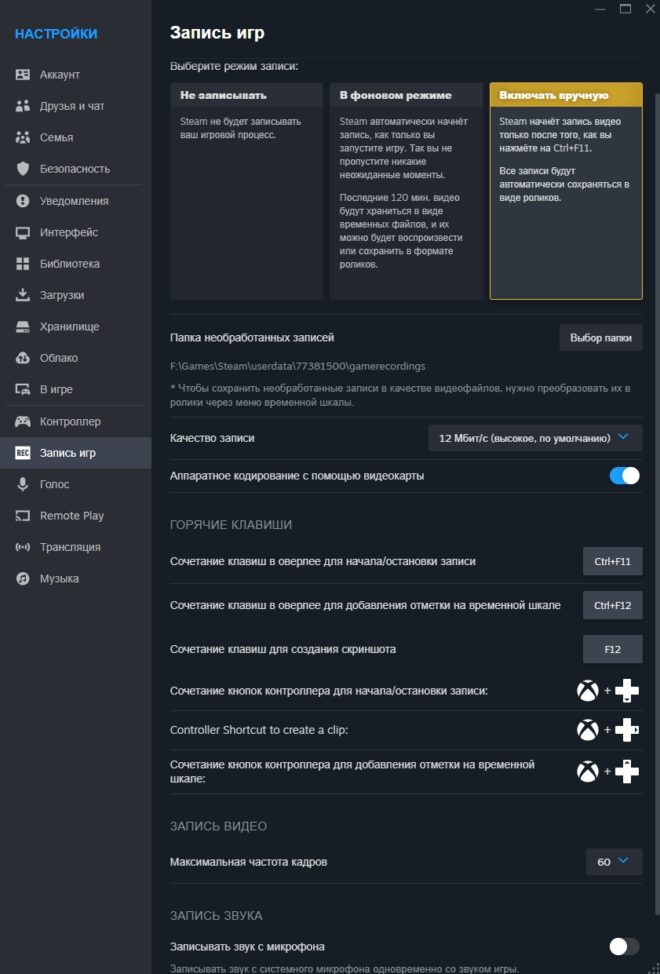The height and width of the screenshot is (974, 660).
Task: Click Xbox guide icon for start/stop recording shortcut
Action: [x=587, y=691]
